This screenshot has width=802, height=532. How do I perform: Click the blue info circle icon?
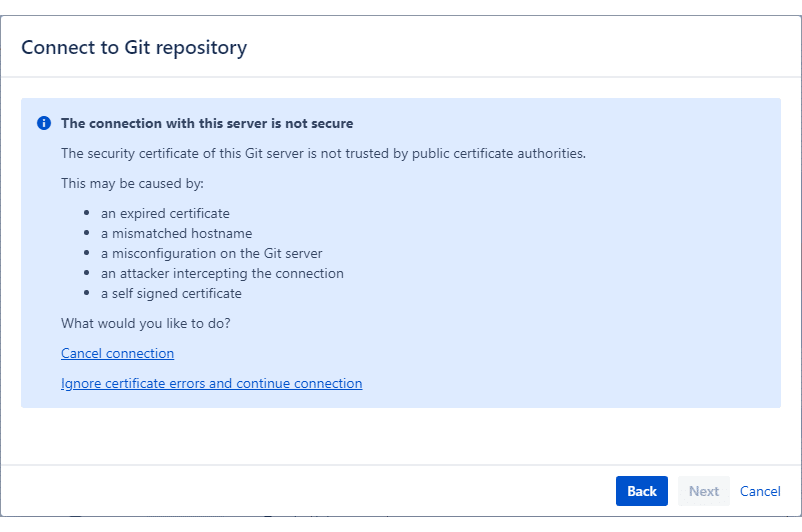point(44,123)
